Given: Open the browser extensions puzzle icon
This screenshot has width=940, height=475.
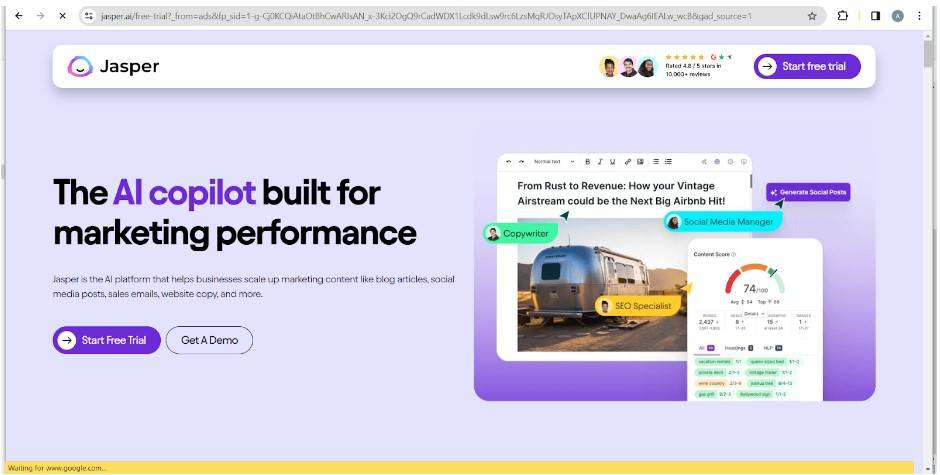Looking at the screenshot, I should 843,16.
